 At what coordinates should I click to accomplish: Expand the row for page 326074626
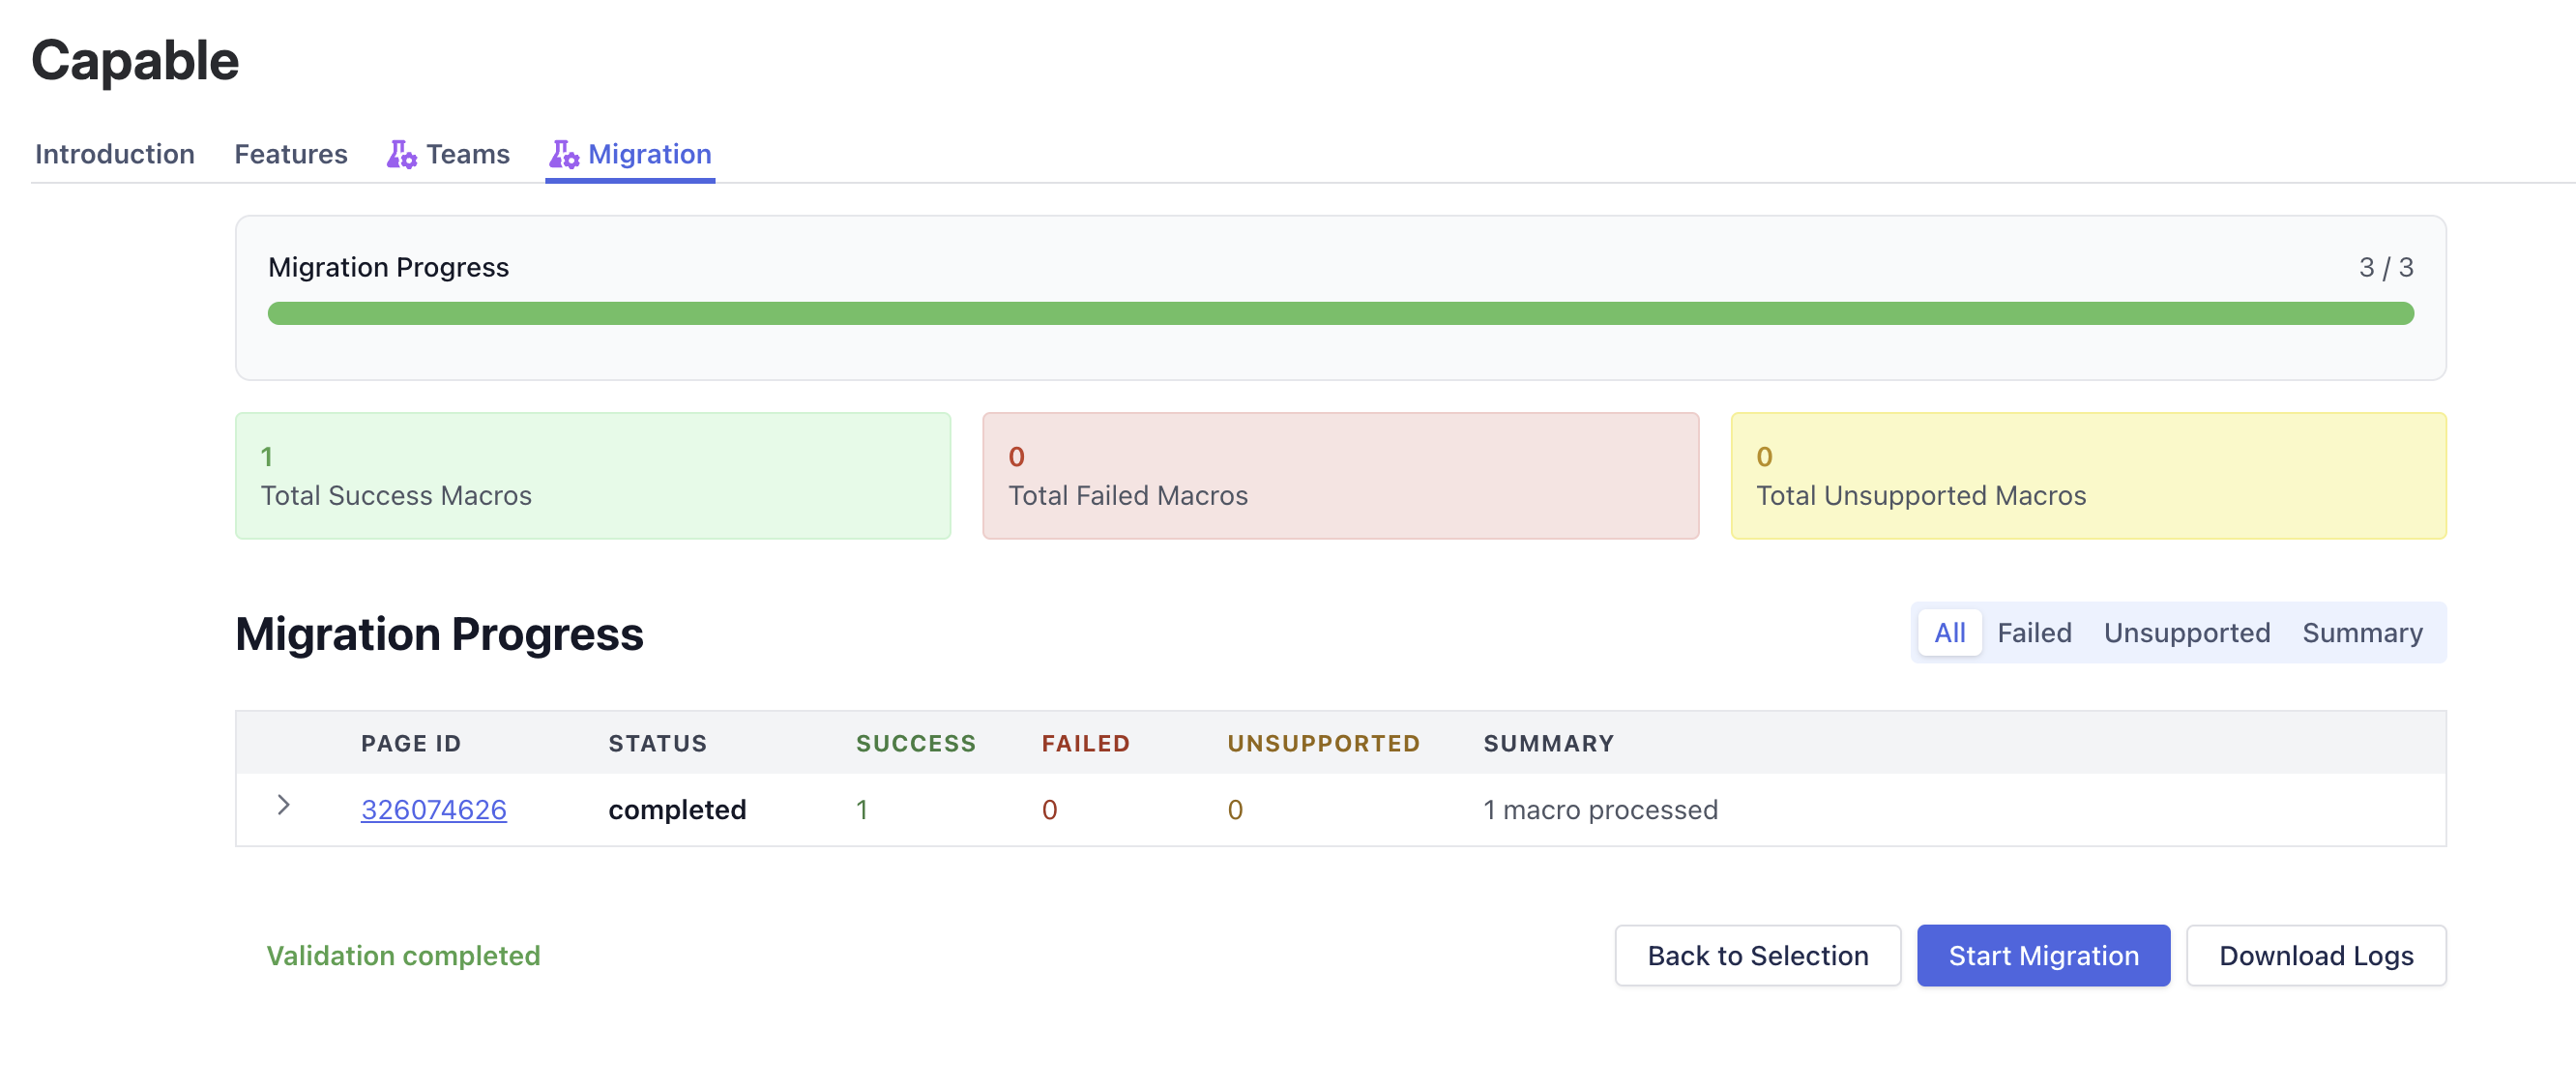pos(284,806)
